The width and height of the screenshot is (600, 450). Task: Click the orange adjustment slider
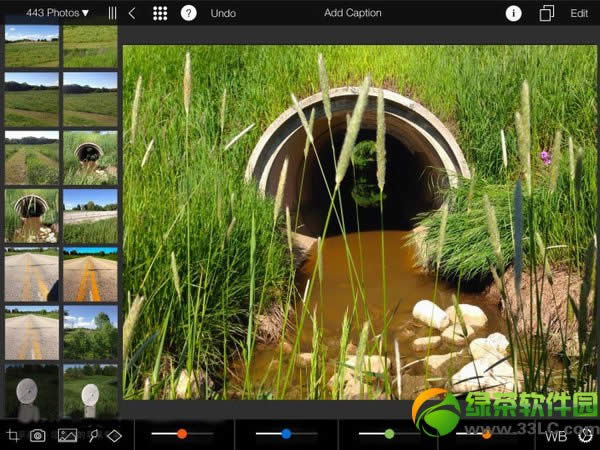182,434
